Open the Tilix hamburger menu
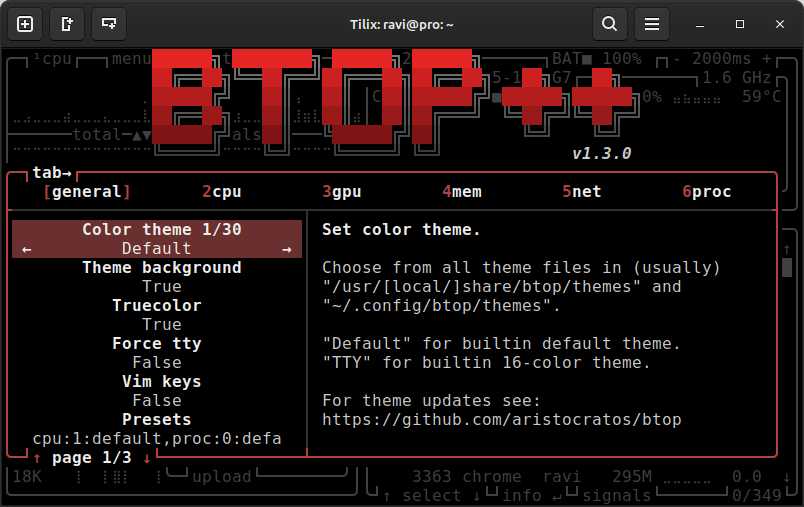Screen dimensions: 804x507 (x=652, y=24)
